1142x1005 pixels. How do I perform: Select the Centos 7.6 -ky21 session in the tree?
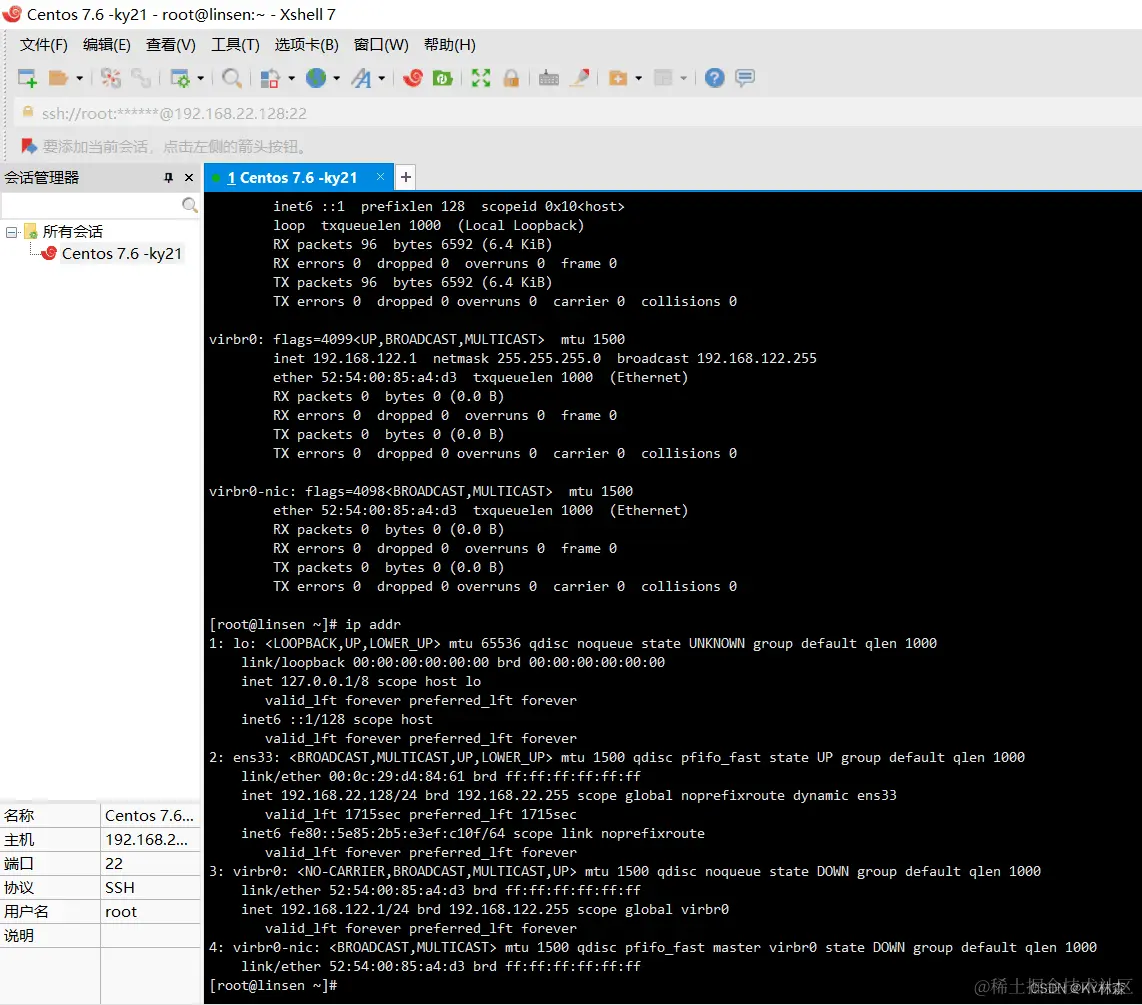(122, 253)
